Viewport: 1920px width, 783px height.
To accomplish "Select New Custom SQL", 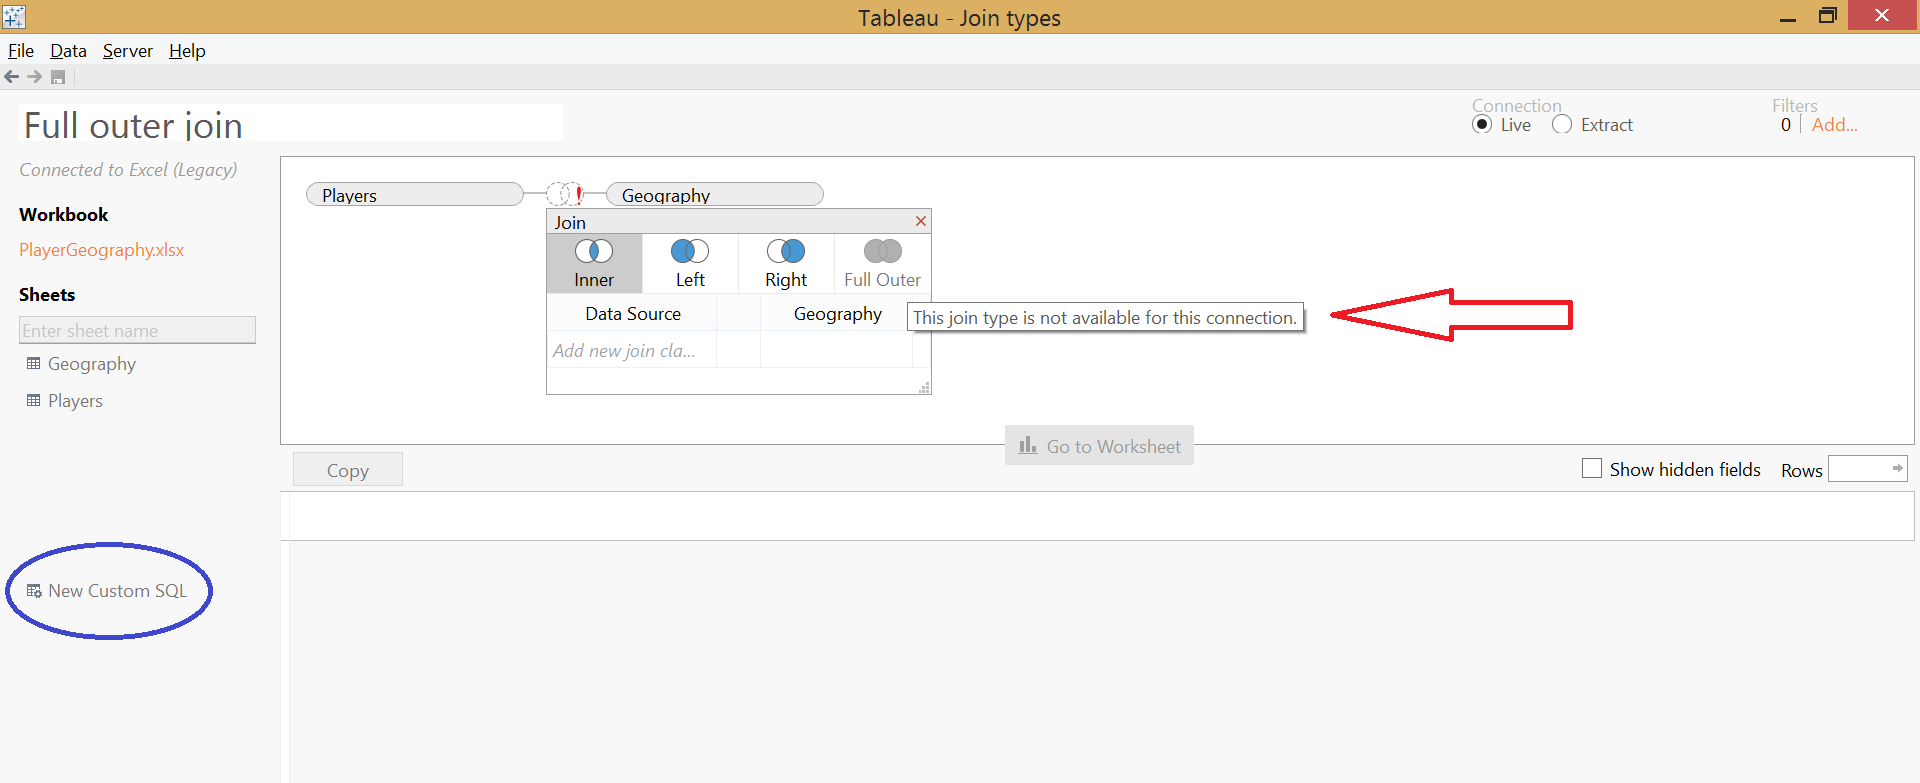I will 107,591.
